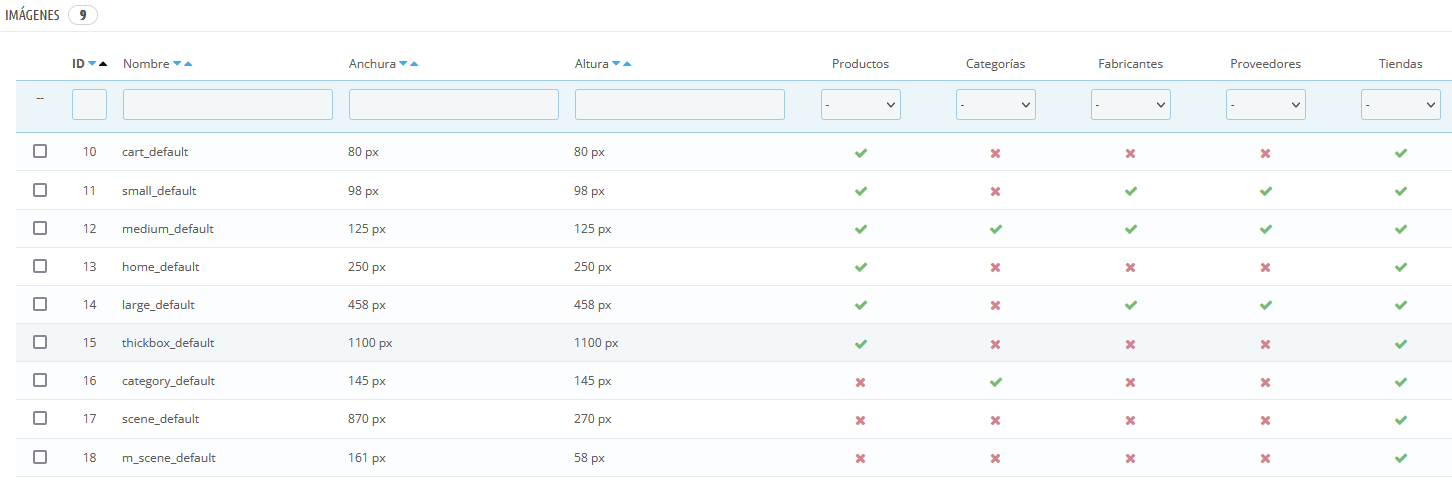Screen dimensions: 1452x492
Task: Click the Categorías column header
Action: 995,64
